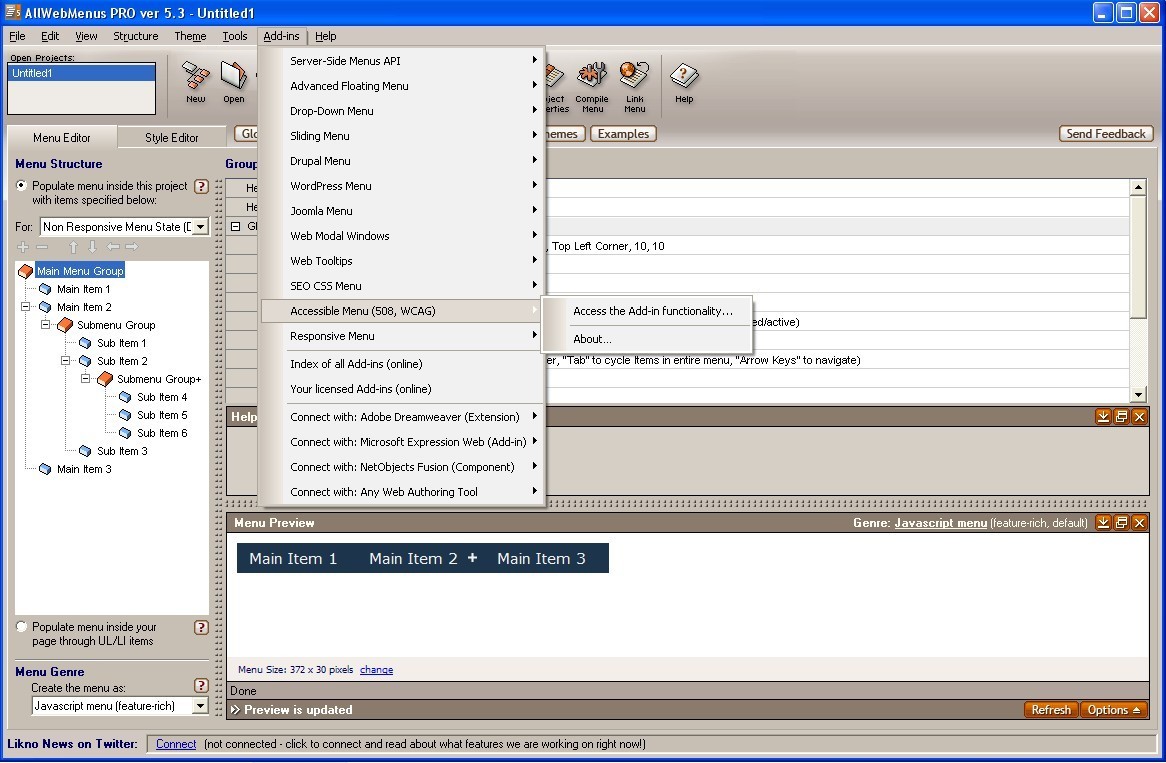Viewport: 1166px width, 763px height.
Task: Click the Send Feedback button
Action: pos(1106,134)
